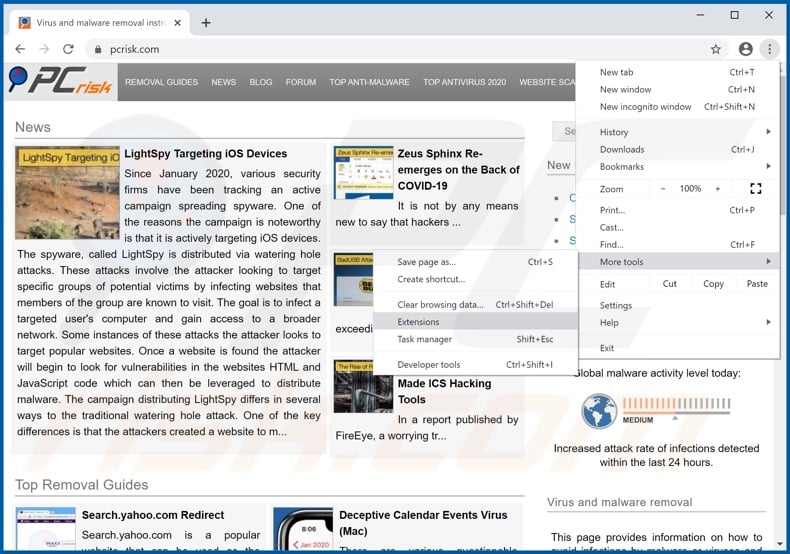Screen dimensions: 790x554
Task: Click the three-dot Chrome menu button
Action: click(x=769, y=49)
